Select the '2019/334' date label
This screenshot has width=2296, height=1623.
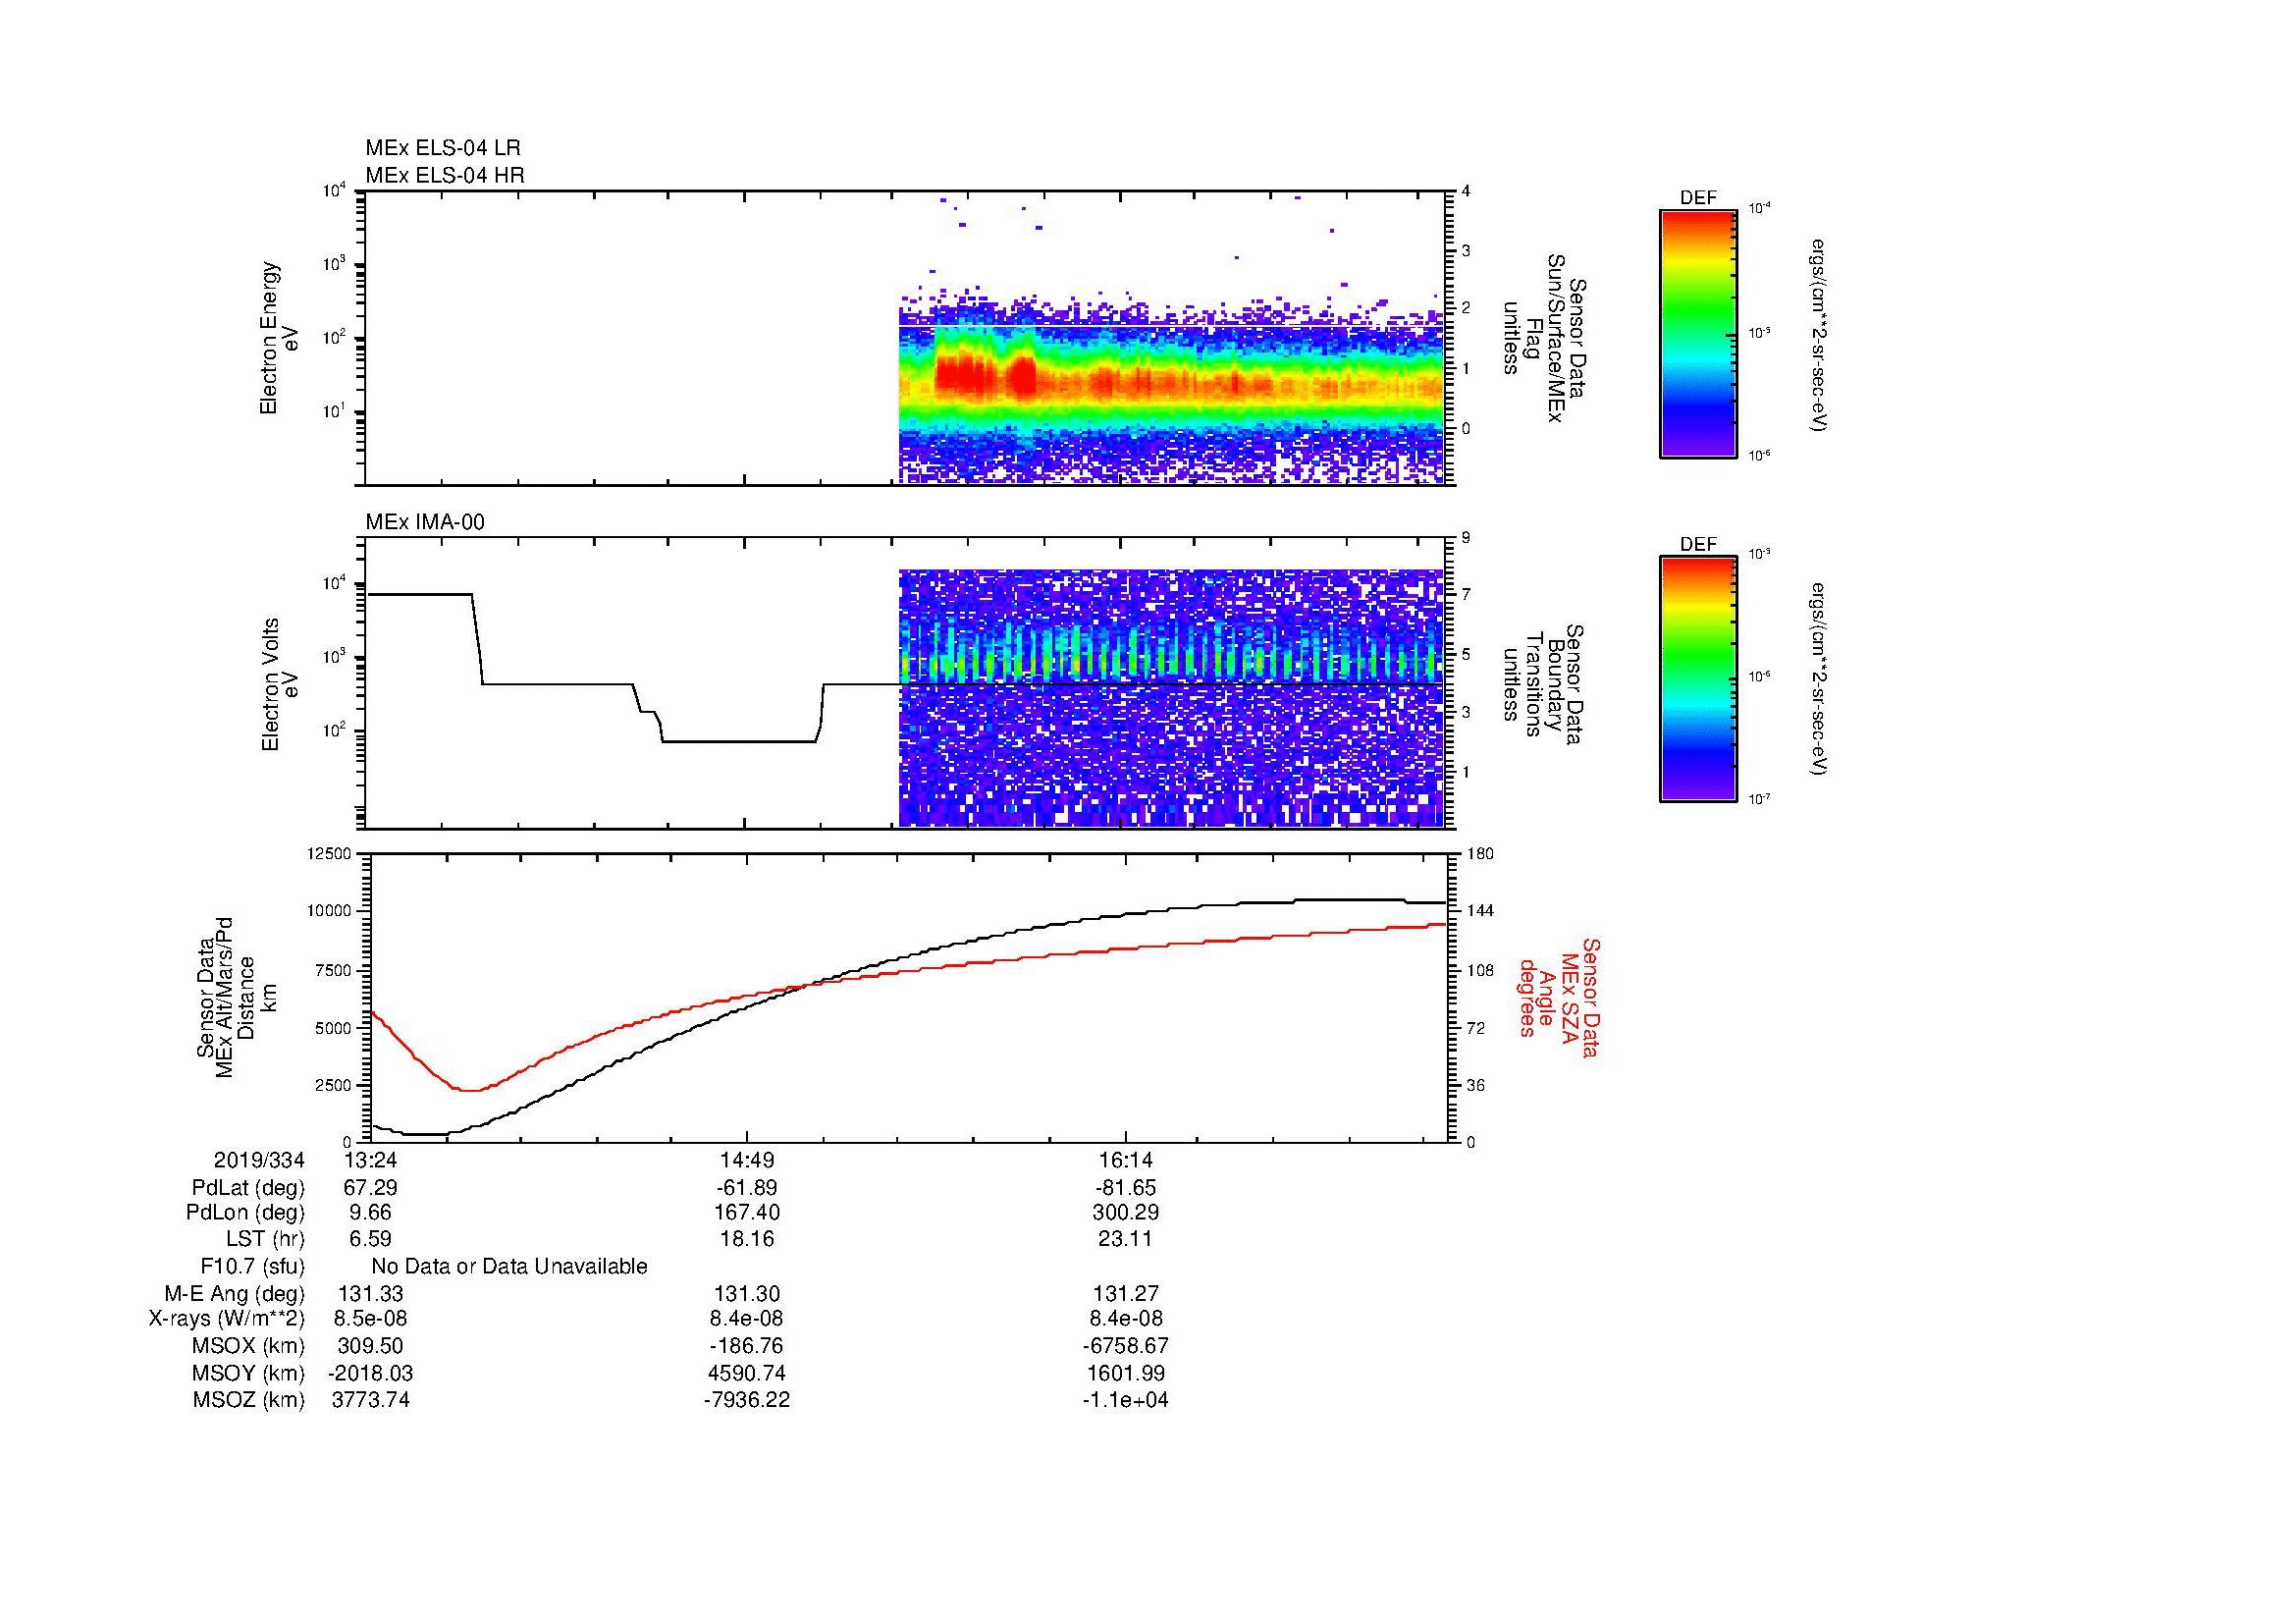pos(259,1160)
